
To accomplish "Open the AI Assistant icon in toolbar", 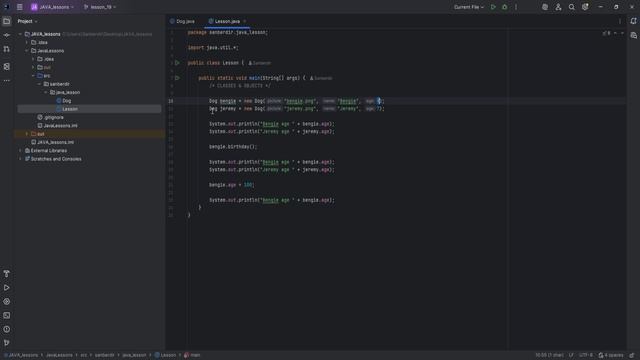I will click(x=545, y=7).
